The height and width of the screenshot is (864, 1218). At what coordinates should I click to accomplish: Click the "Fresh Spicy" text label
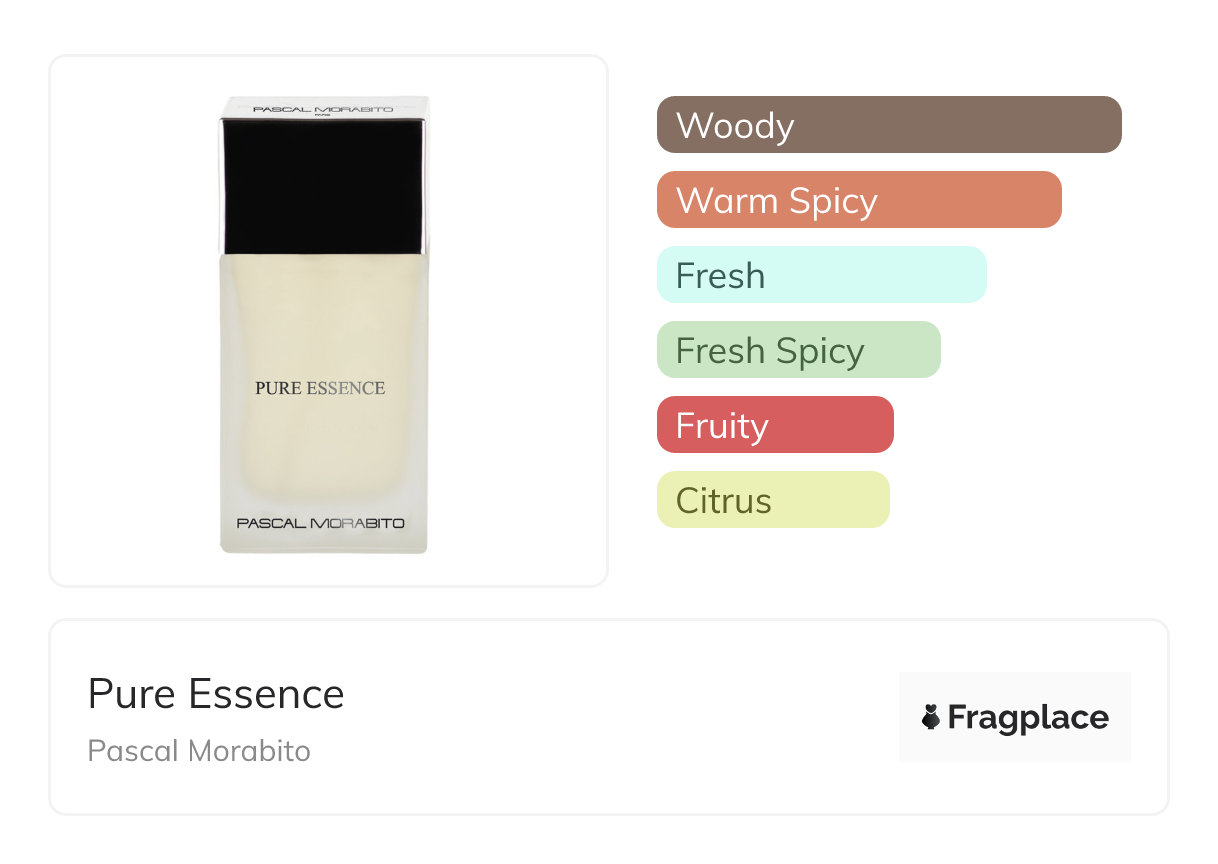tap(770, 351)
